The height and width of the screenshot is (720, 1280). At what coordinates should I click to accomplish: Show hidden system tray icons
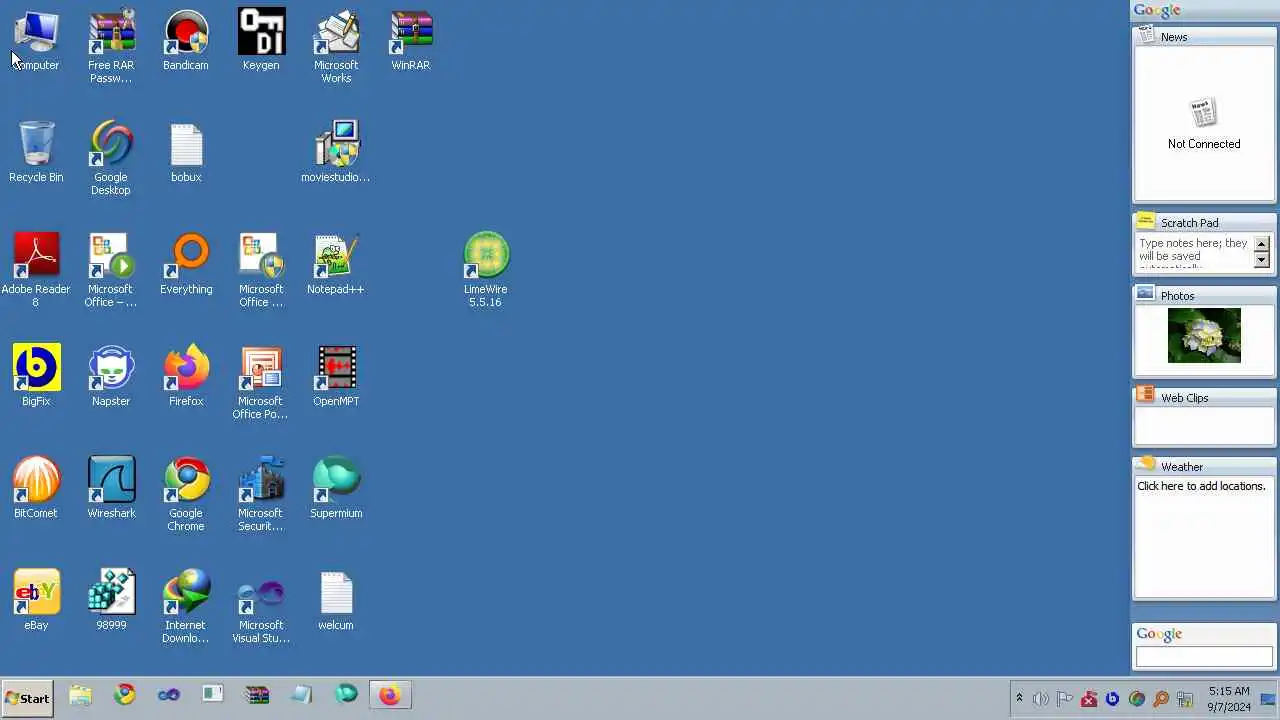[1019, 699]
